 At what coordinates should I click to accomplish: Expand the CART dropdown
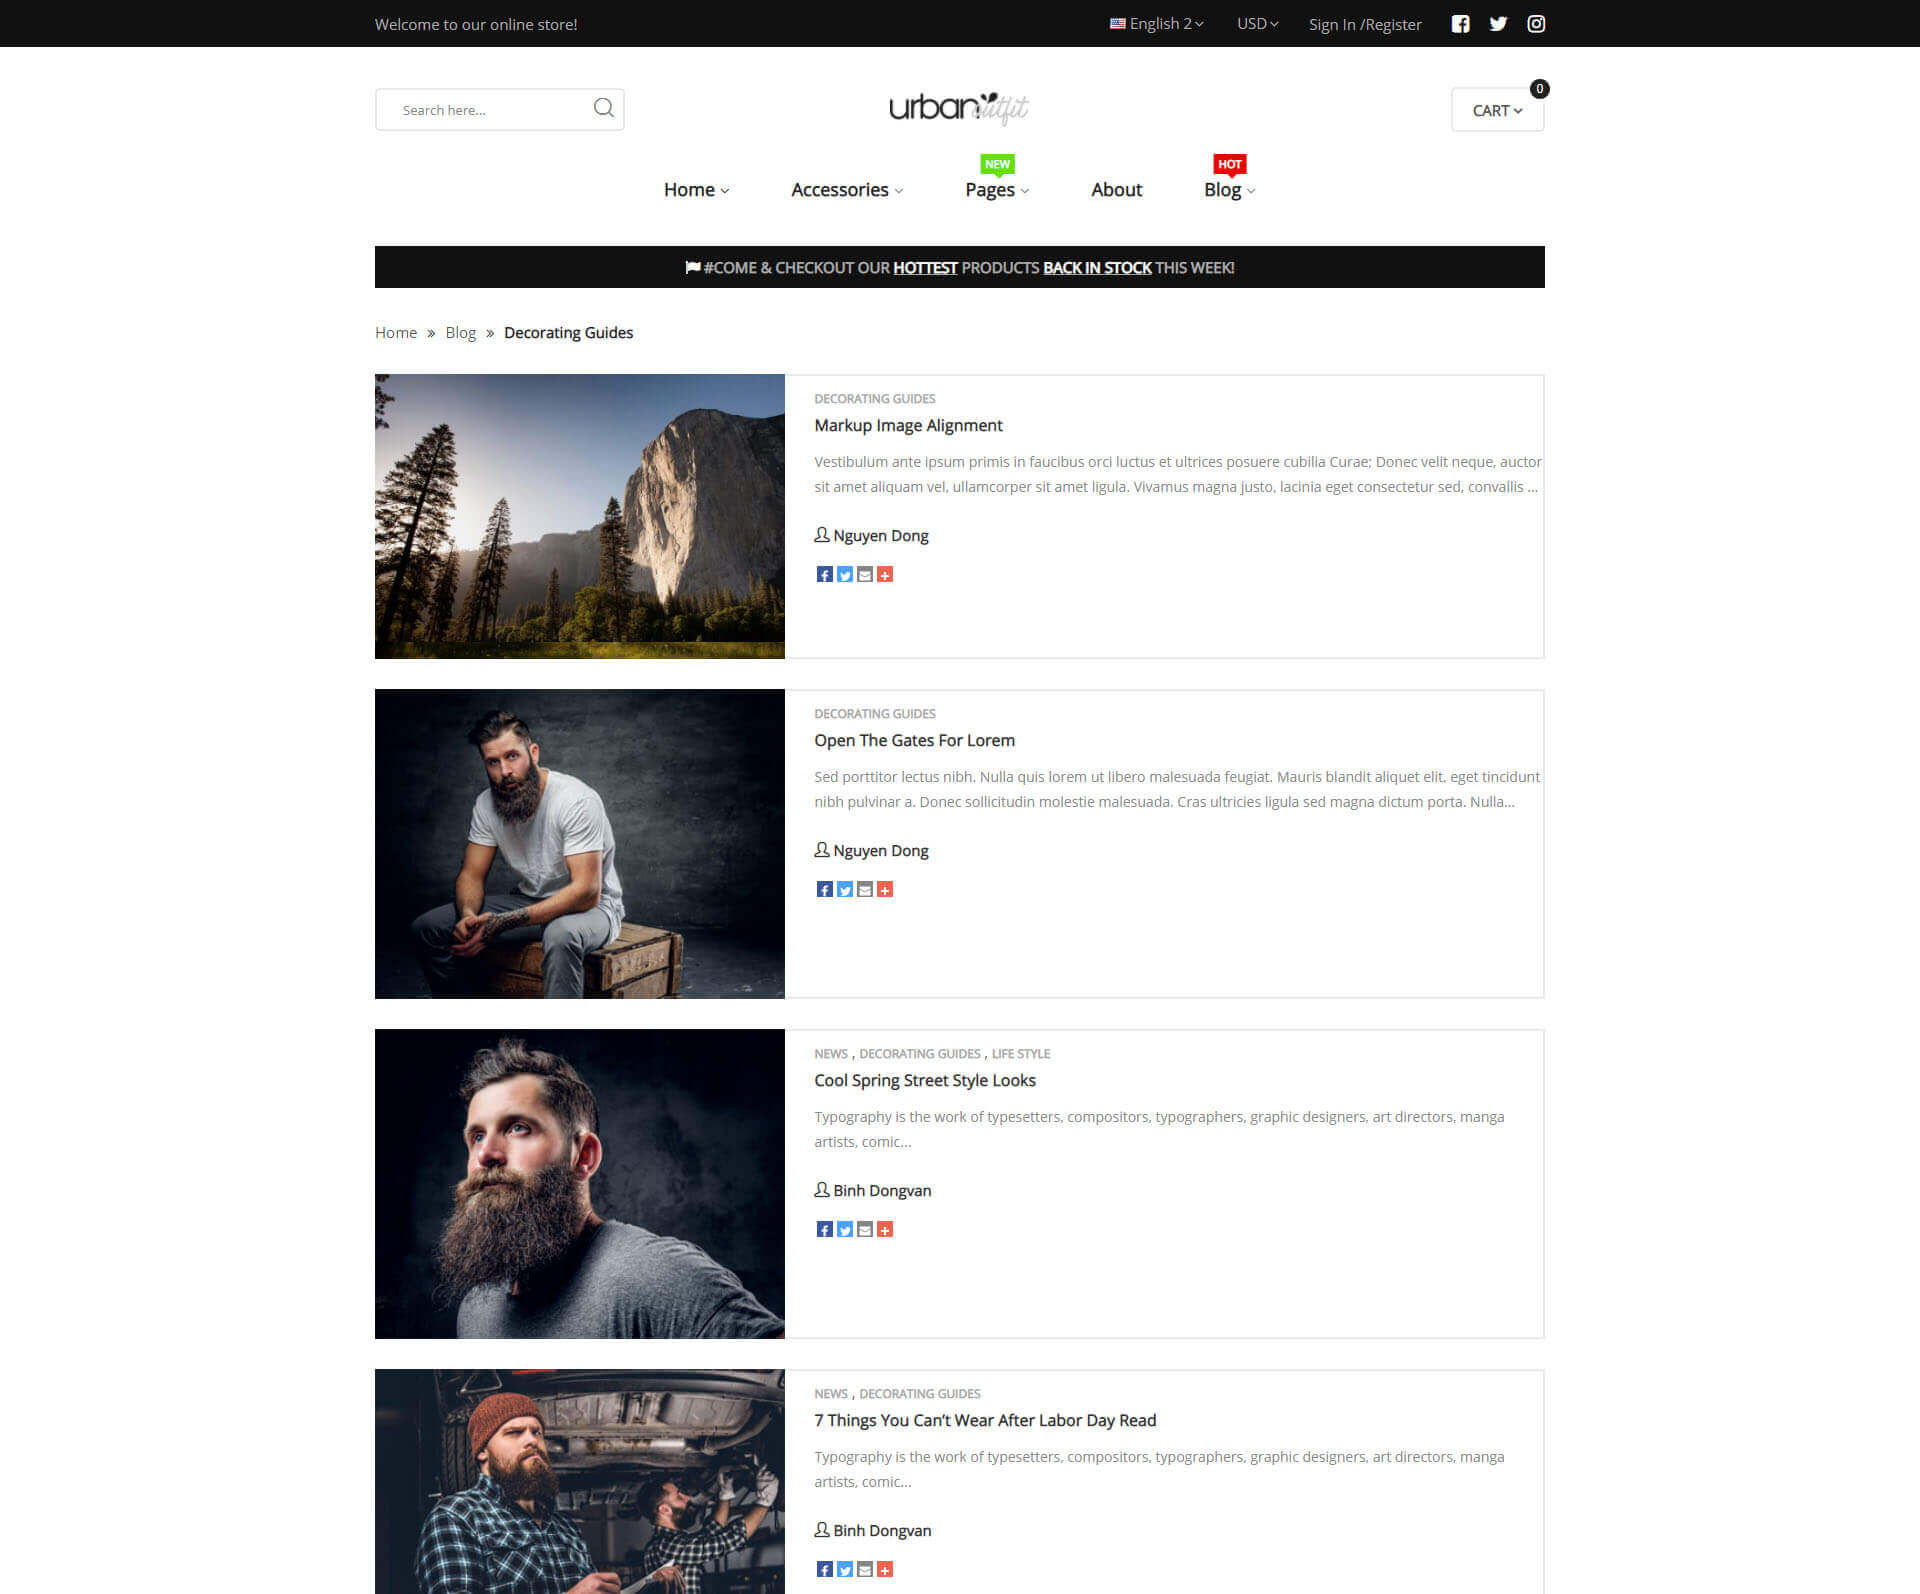coord(1497,110)
